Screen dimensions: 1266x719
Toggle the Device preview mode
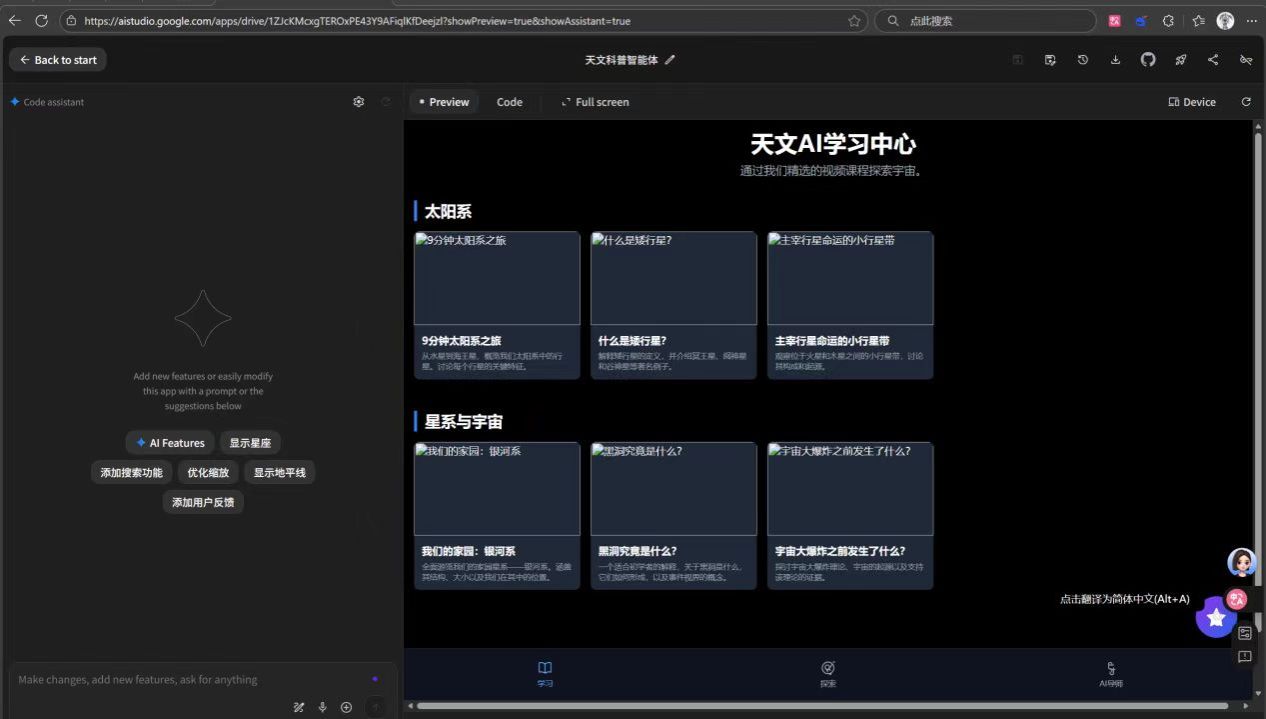(1192, 102)
